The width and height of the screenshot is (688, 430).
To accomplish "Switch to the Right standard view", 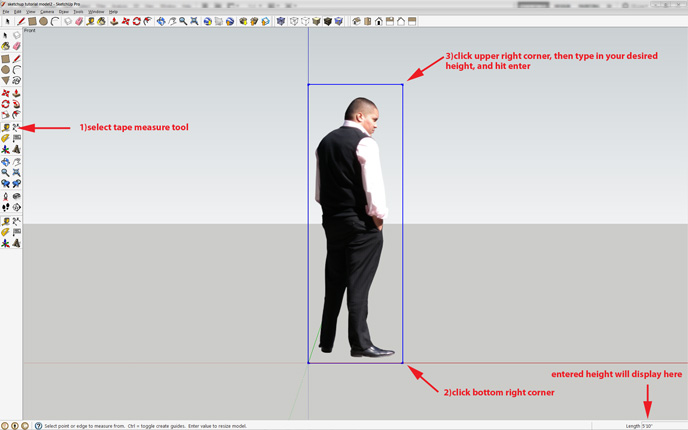I will 390,21.
